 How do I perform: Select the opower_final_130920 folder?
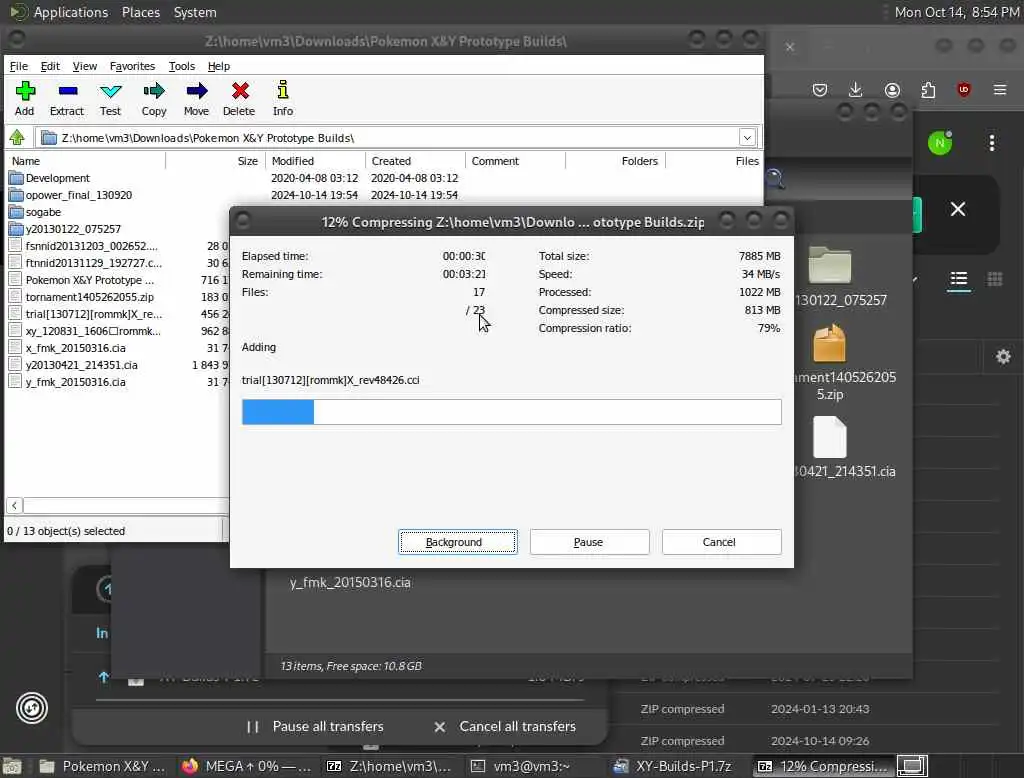78,195
